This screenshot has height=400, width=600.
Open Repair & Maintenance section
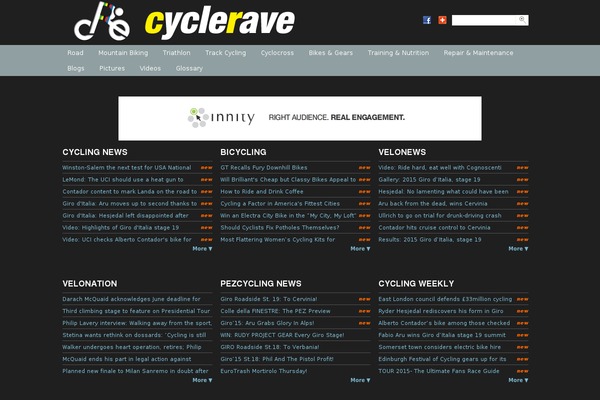click(479, 53)
